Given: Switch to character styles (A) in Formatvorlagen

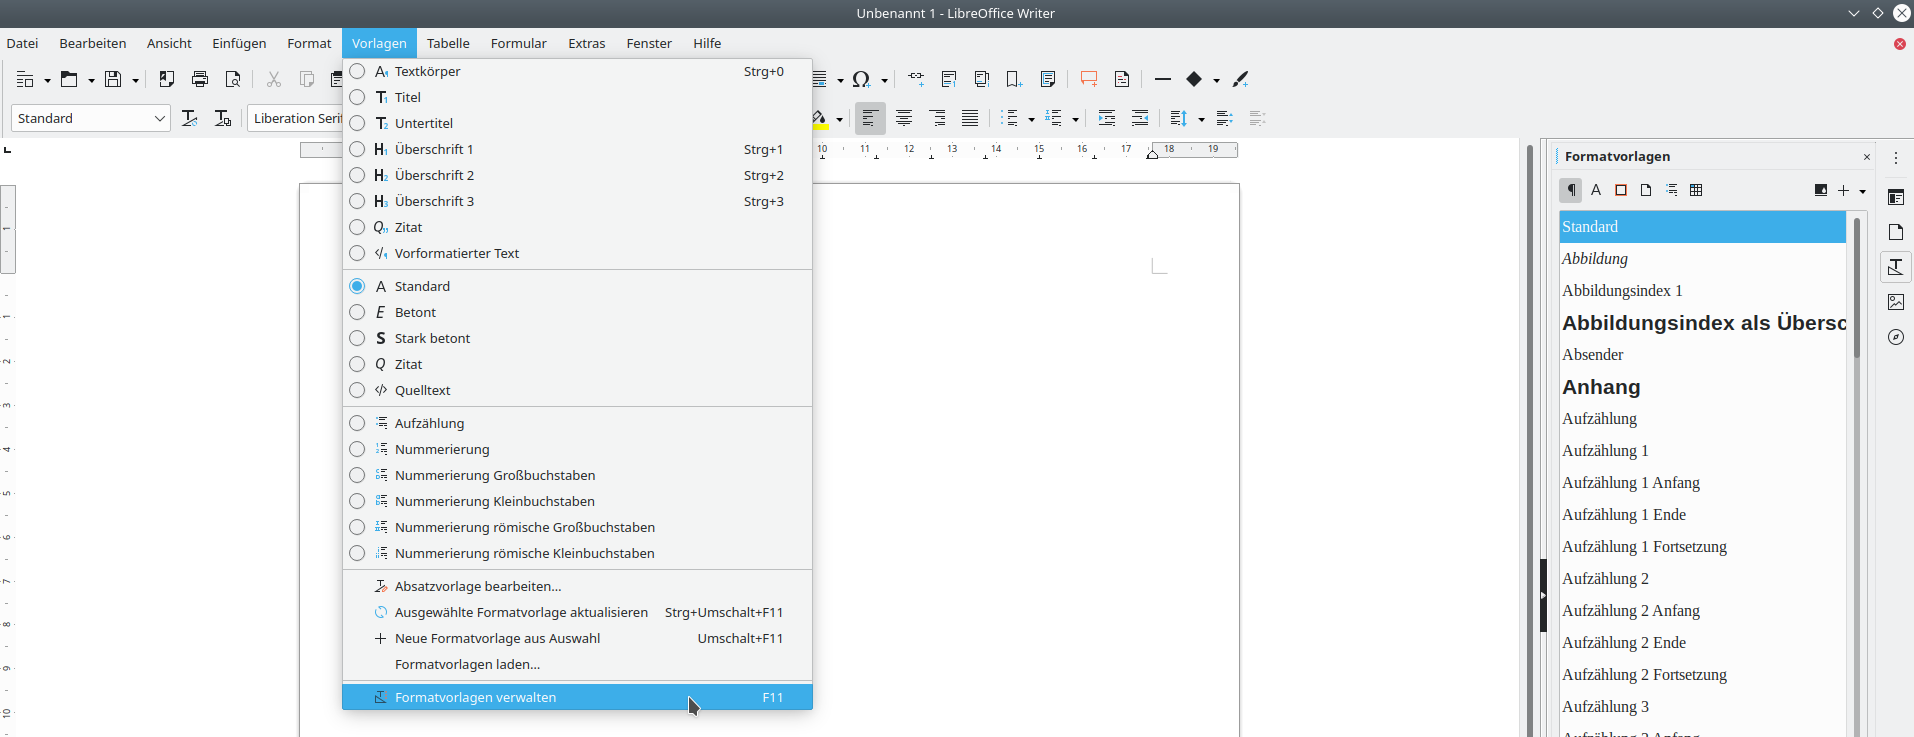Looking at the screenshot, I should click(1596, 190).
